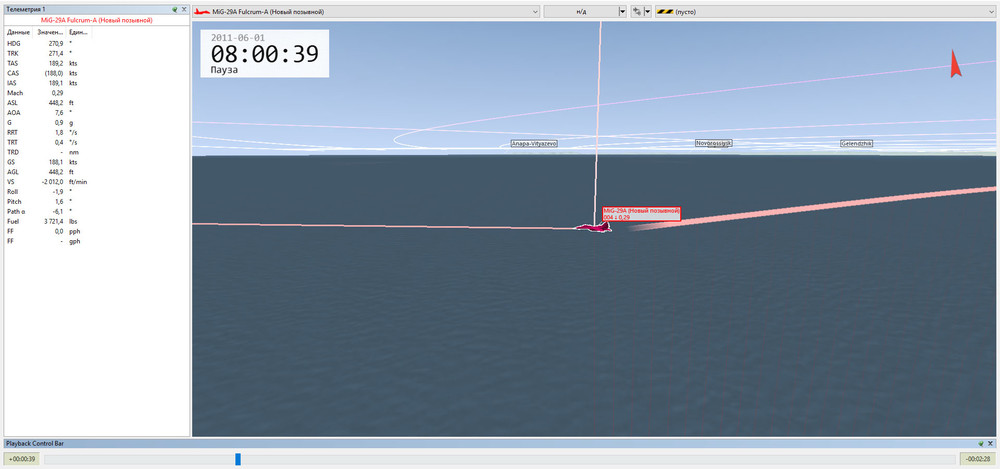The height and width of the screenshot is (469, 1000).
Task: Click the Пауза status text
Action: pyautogui.click(x=224, y=70)
